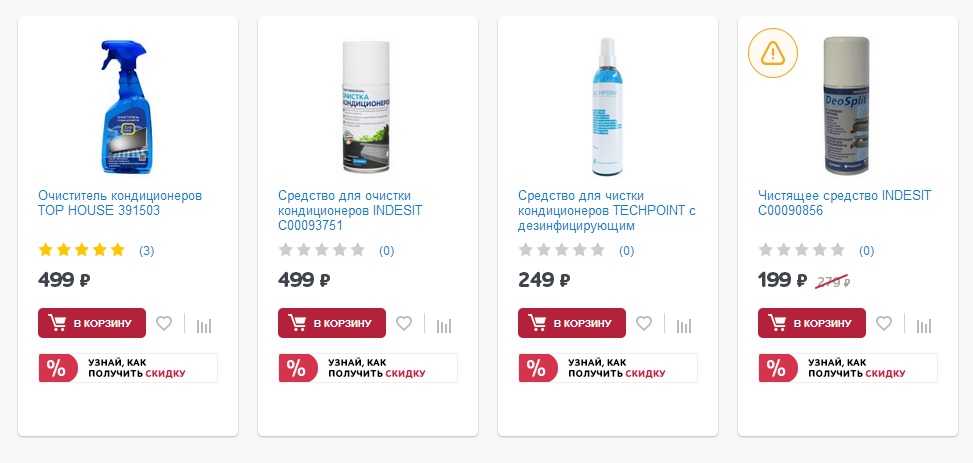Add INDESIT C00090856 to cart
Image resolution: width=973 pixels, height=463 pixels.
[812, 323]
